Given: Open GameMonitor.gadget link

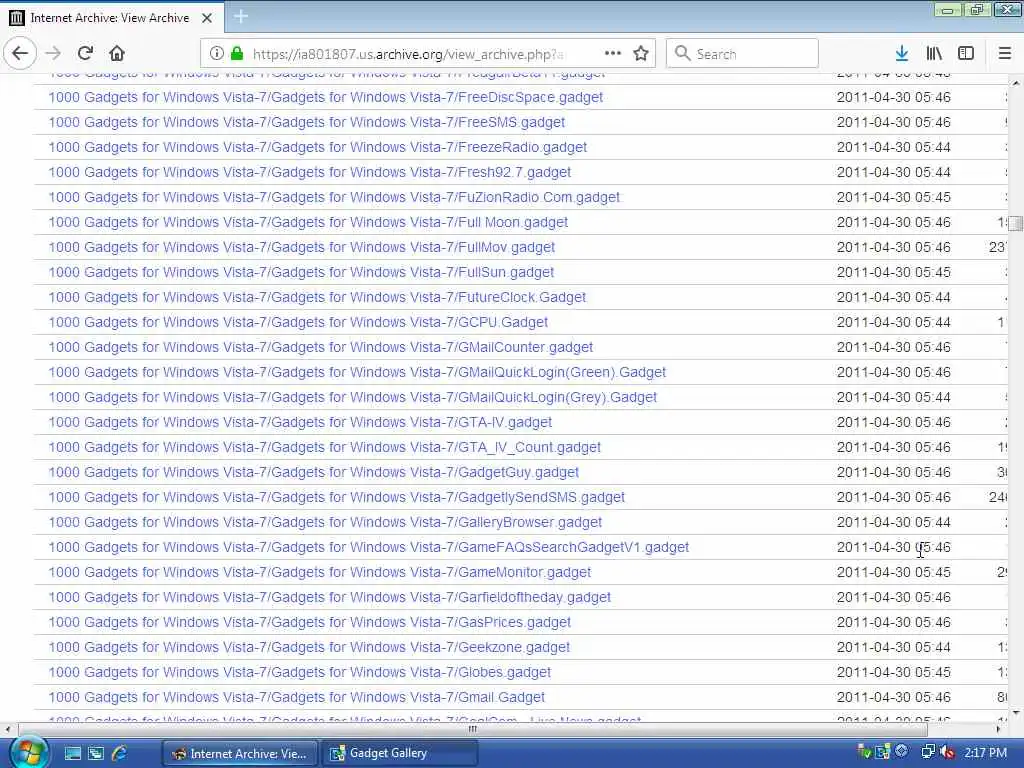Looking at the screenshot, I should pos(319,572).
